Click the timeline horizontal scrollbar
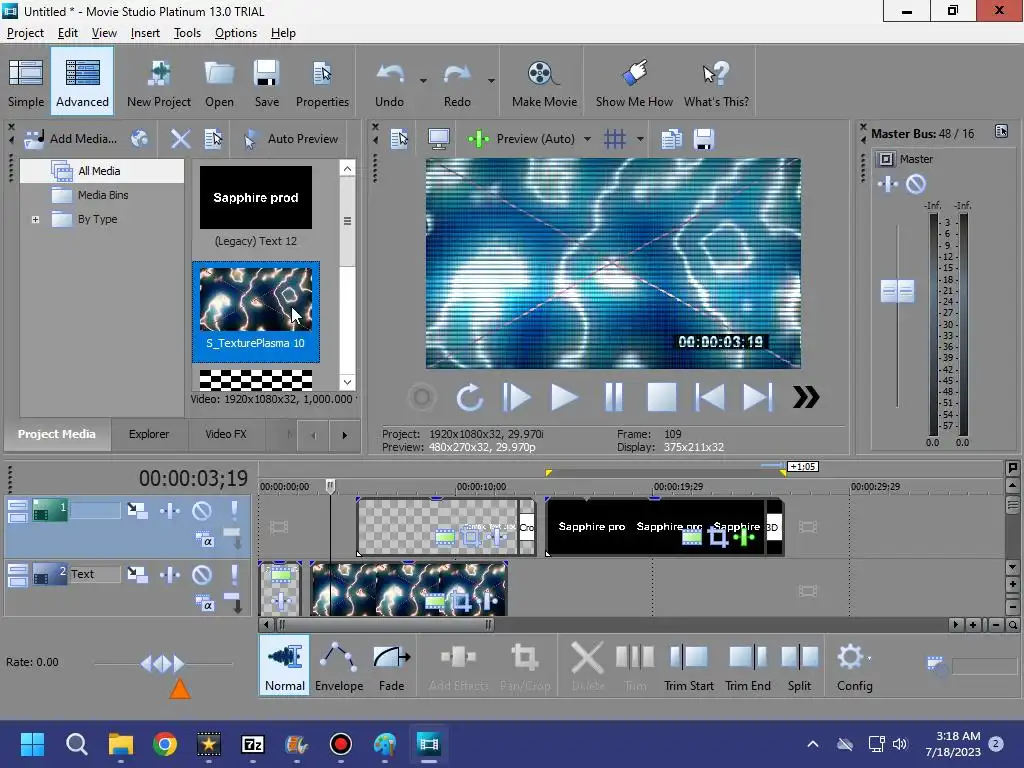This screenshot has height=768, width=1024. [x=385, y=625]
